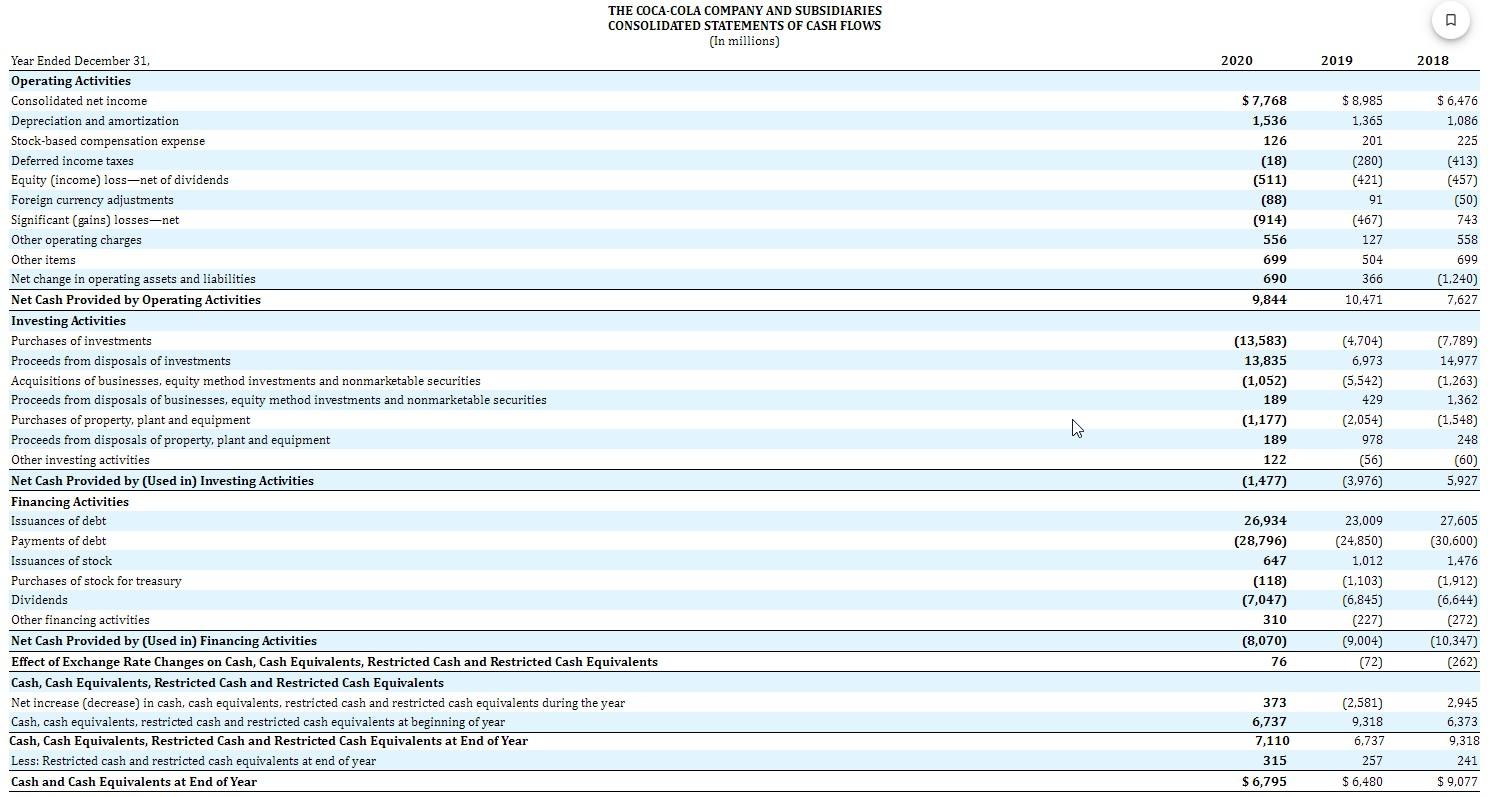The height and width of the screenshot is (797, 1488).
Task: Click 'Consolidated Statements of Cash Flows' title
Action: (744, 25)
